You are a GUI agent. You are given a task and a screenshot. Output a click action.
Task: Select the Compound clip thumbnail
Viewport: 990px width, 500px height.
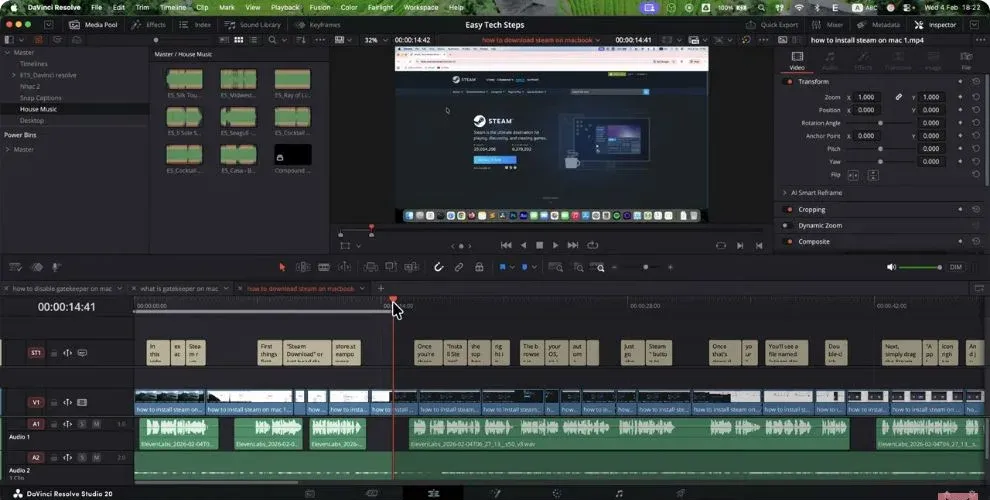click(292, 155)
